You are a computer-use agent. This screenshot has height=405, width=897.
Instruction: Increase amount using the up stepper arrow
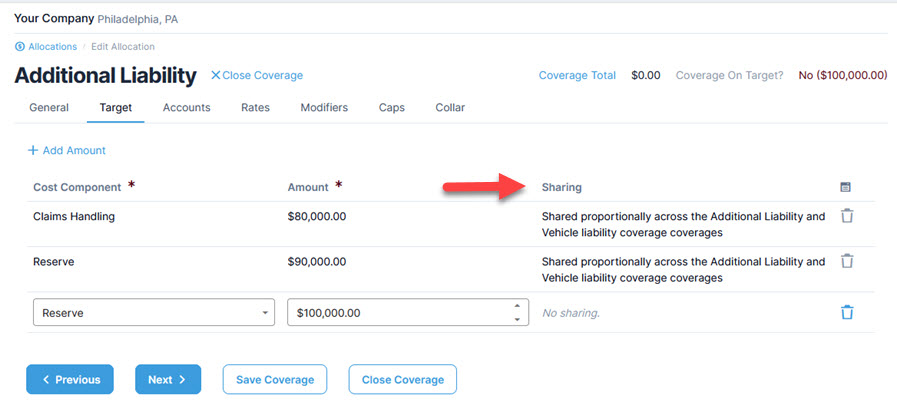click(x=516, y=307)
